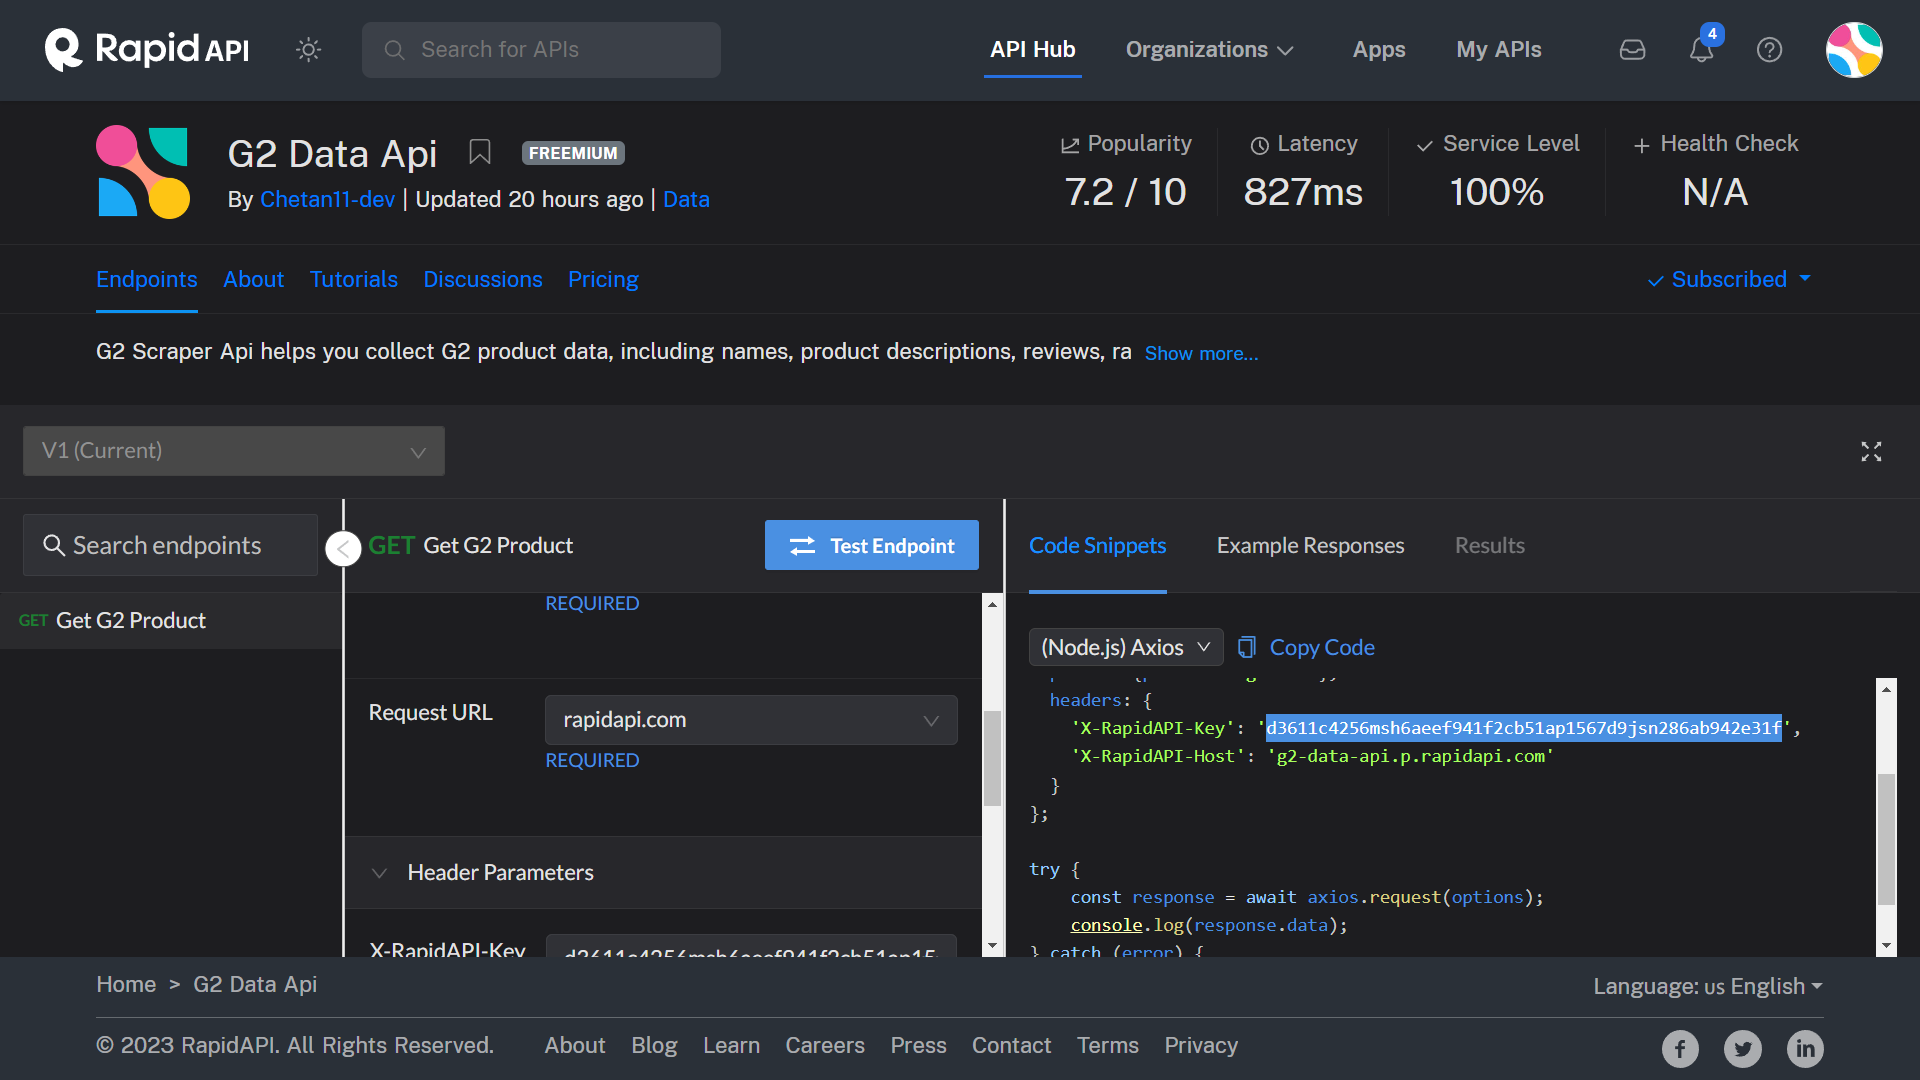Focus the Search for APIs field
This screenshot has width=1920, height=1080.
541,50
